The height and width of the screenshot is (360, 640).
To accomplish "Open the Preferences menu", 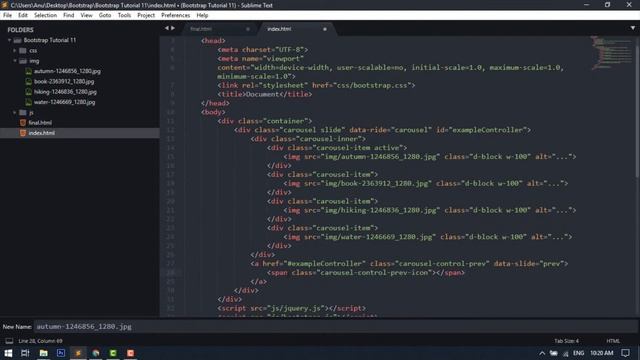I will [x=176, y=16].
